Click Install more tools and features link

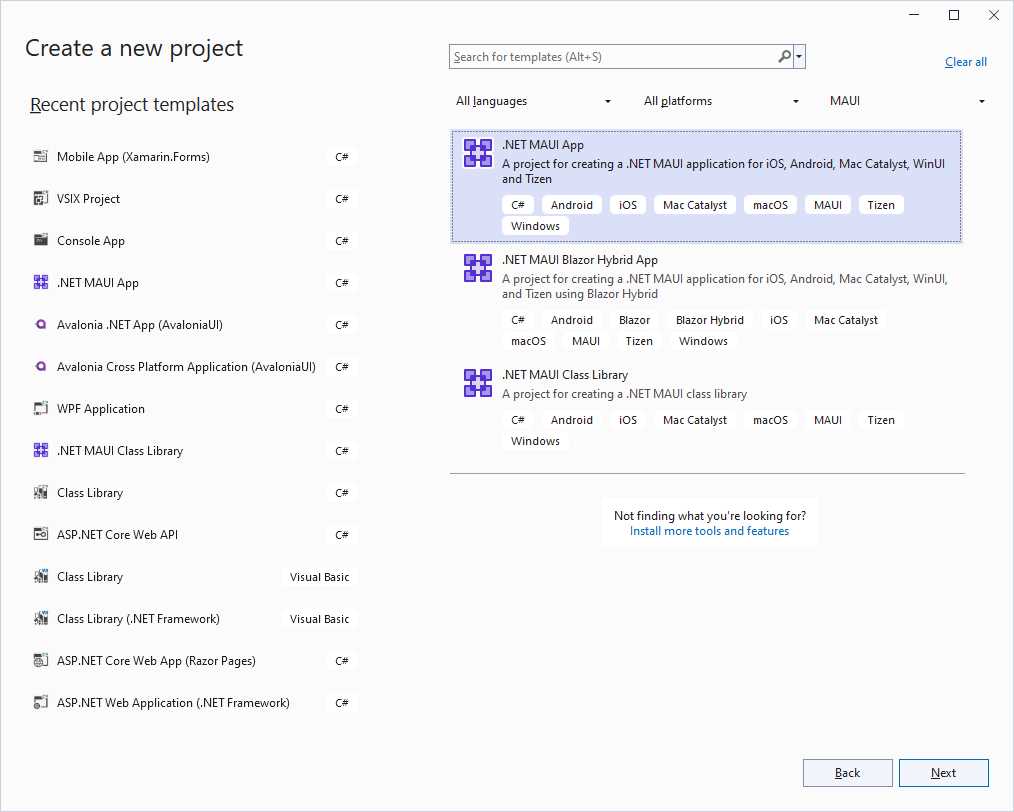(x=709, y=531)
